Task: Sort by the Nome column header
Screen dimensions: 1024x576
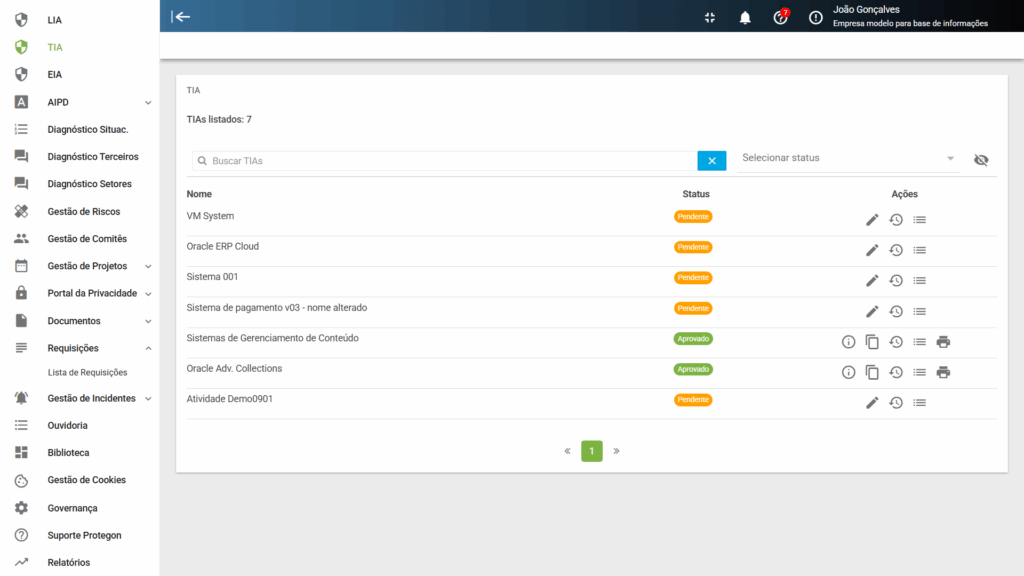Action: tap(199, 194)
